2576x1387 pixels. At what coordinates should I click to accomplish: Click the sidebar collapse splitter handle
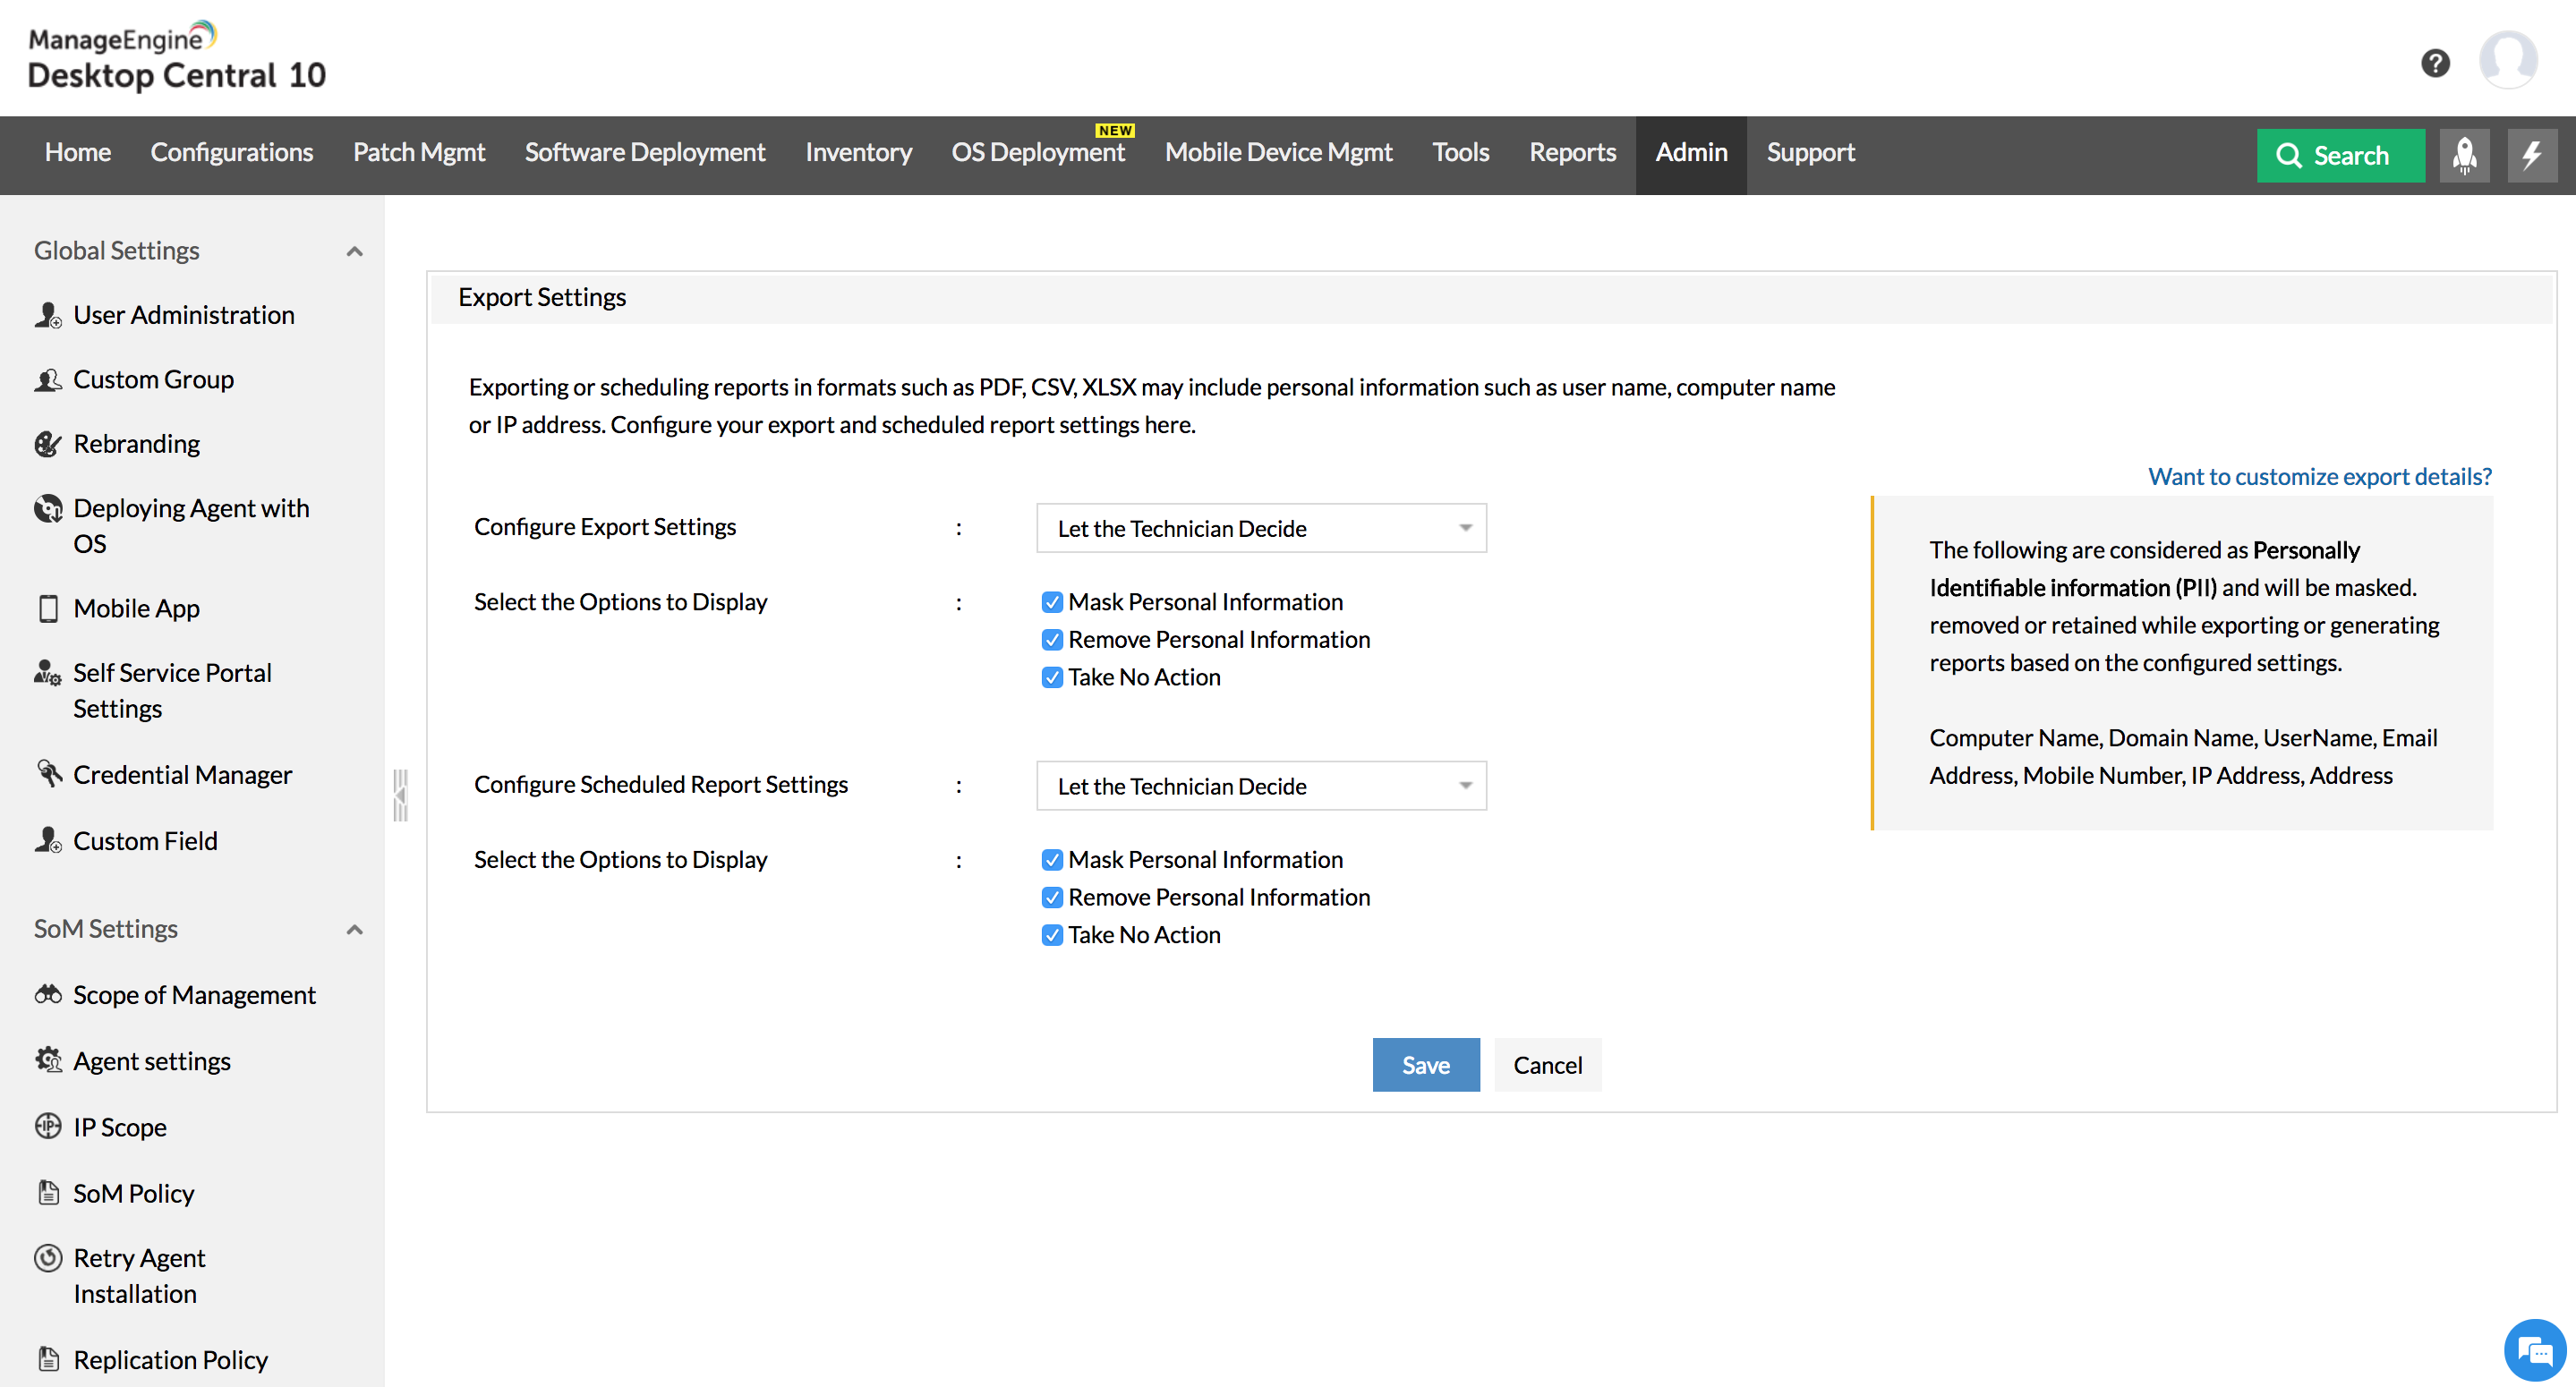click(x=400, y=795)
